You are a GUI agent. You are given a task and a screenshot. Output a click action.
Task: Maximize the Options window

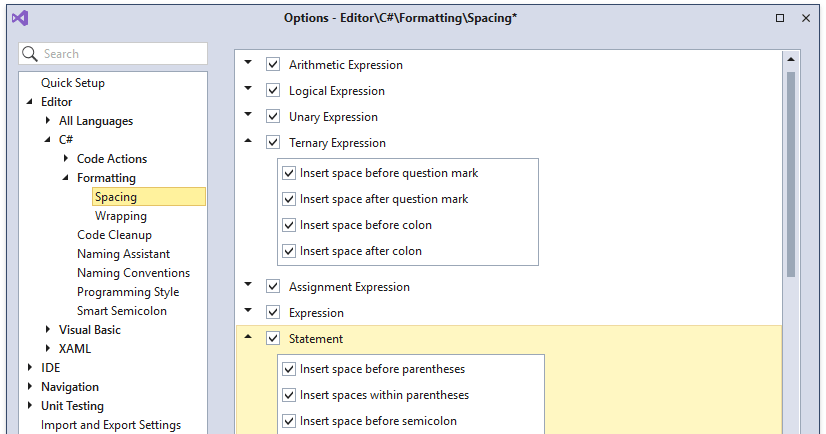[780, 18]
